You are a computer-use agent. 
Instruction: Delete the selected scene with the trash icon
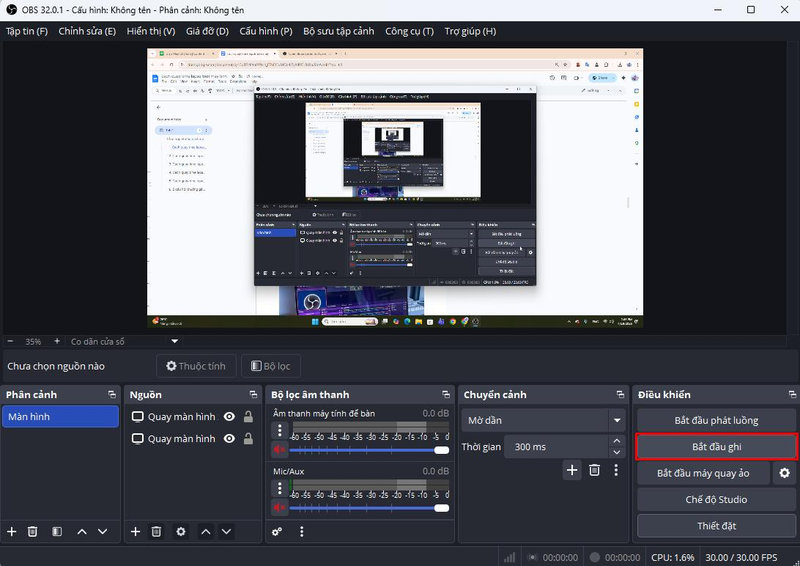pos(33,532)
